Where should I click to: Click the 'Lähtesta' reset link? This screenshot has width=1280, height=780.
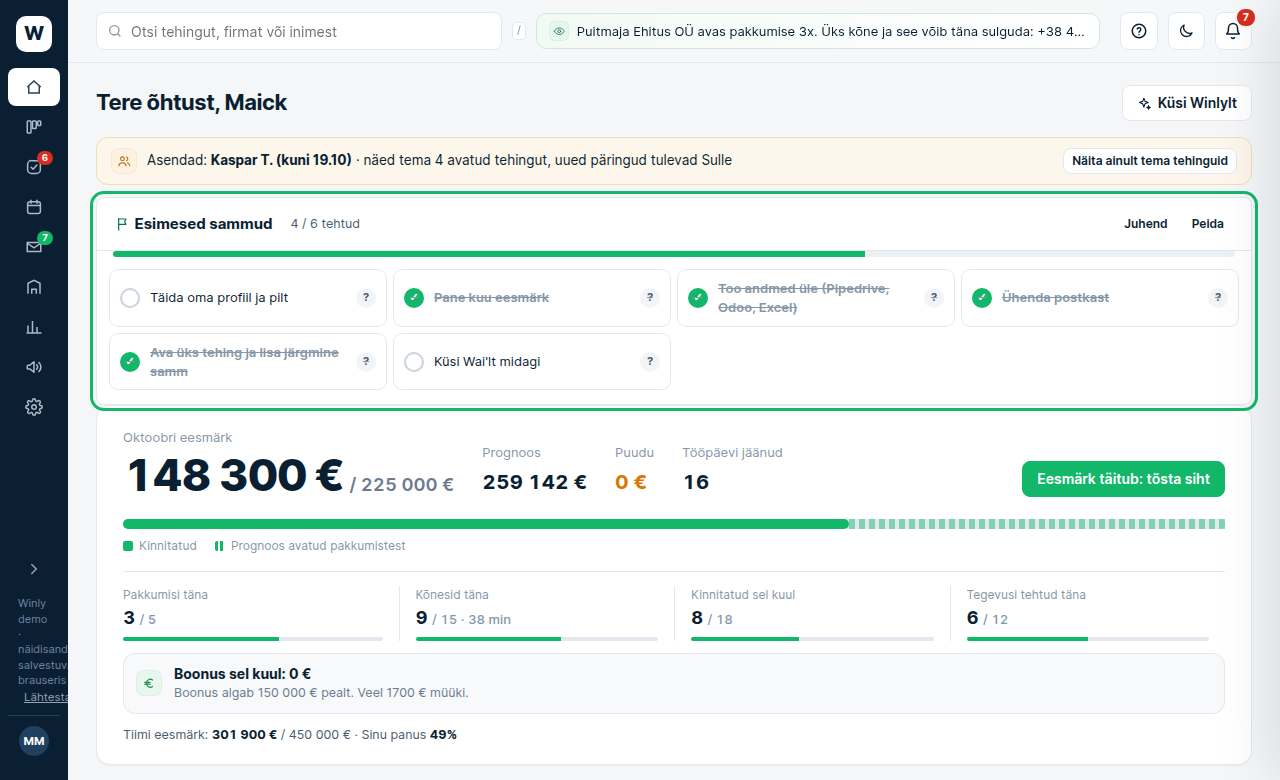(47, 697)
